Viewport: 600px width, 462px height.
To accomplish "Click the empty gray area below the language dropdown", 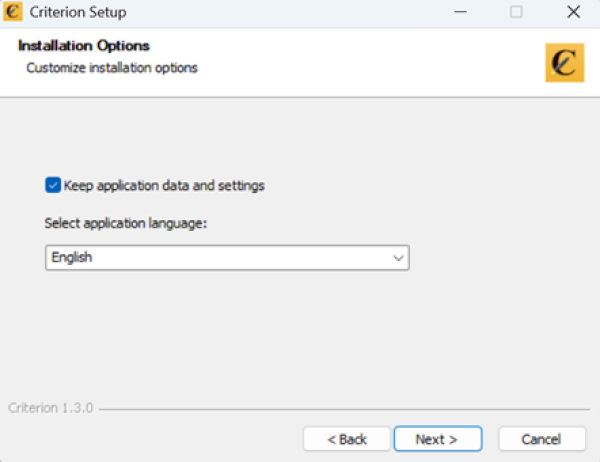I will coord(300,330).
